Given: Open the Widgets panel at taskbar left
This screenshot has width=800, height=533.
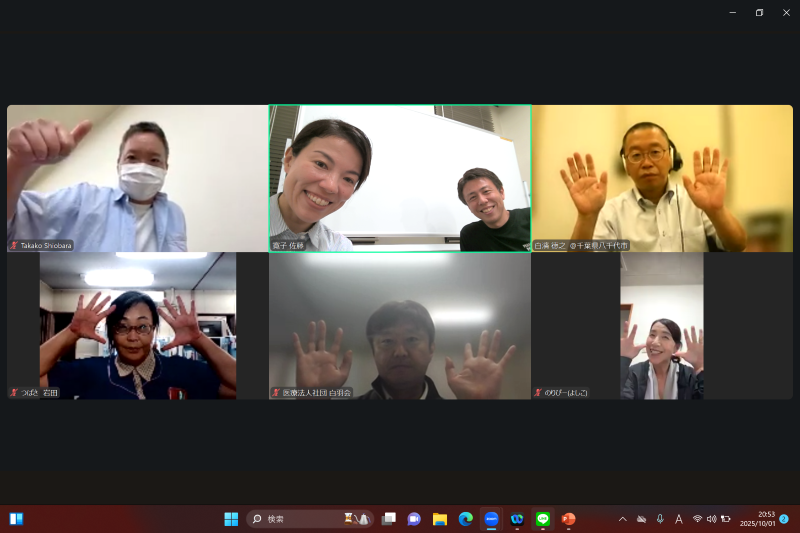Looking at the screenshot, I should tap(16, 519).
